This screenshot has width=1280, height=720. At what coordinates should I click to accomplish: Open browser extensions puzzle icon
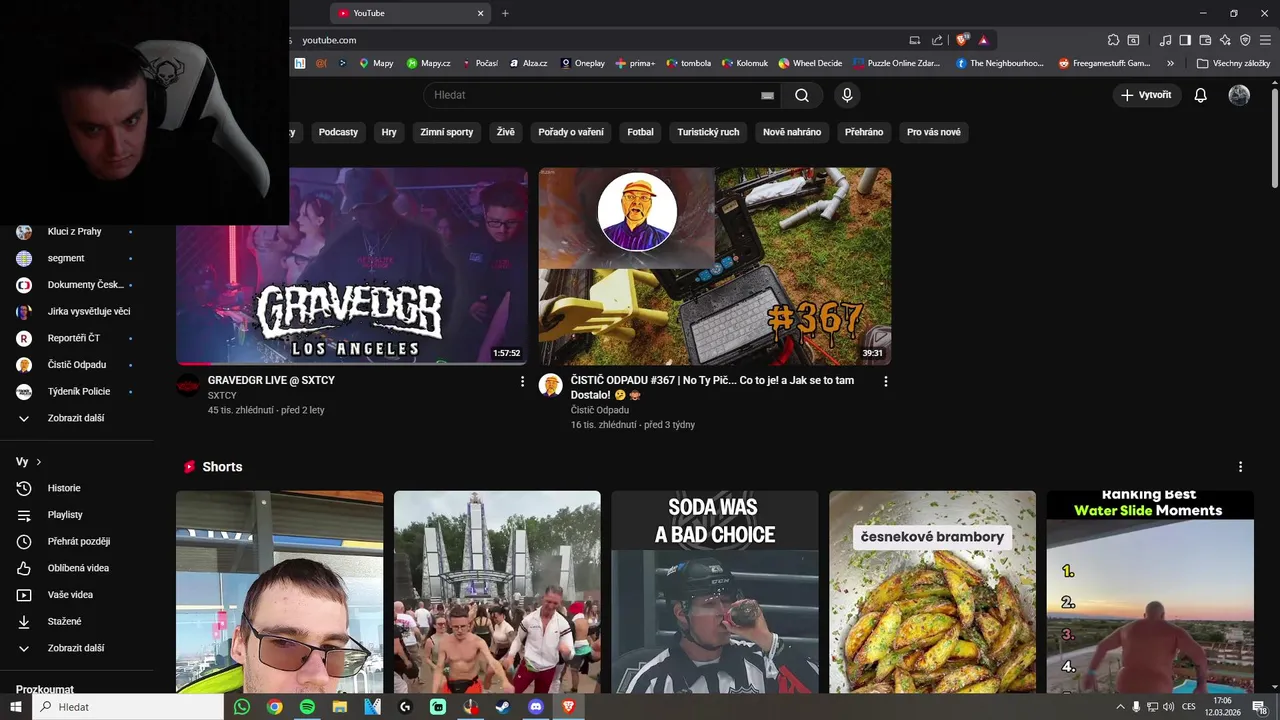tap(1113, 40)
